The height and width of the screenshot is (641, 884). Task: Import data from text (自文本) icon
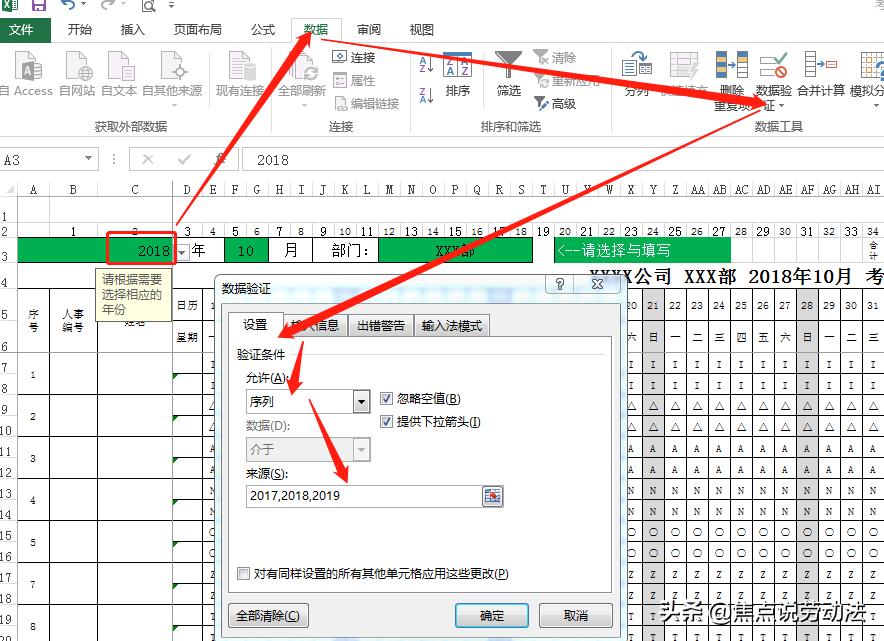(120, 65)
